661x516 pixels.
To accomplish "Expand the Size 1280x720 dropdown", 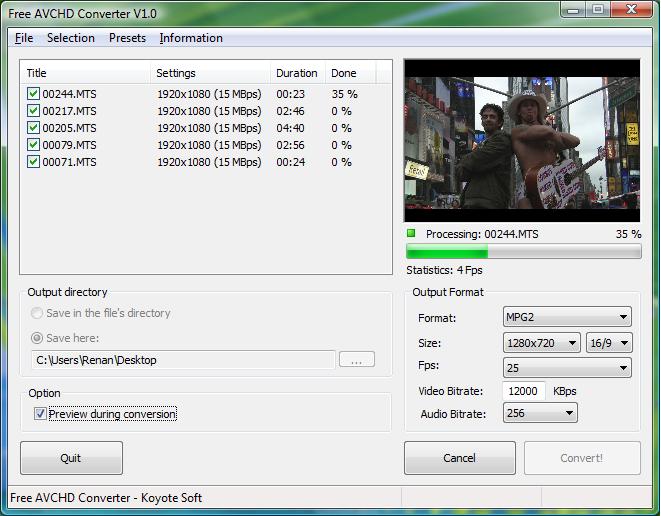I will tap(541, 343).
